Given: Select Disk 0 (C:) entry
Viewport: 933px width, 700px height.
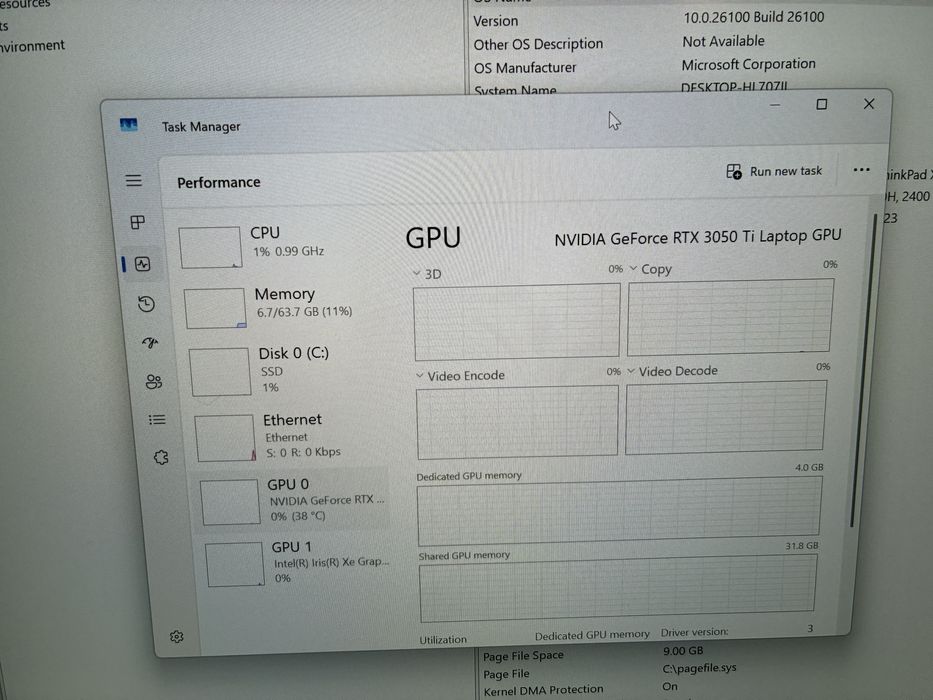Looking at the screenshot, I should pyautogui.click(x=289, y=370).
